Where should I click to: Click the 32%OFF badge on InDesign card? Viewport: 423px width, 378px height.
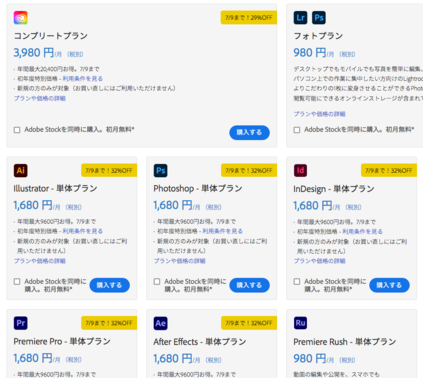pyautogui.click(x=389, y=170)
